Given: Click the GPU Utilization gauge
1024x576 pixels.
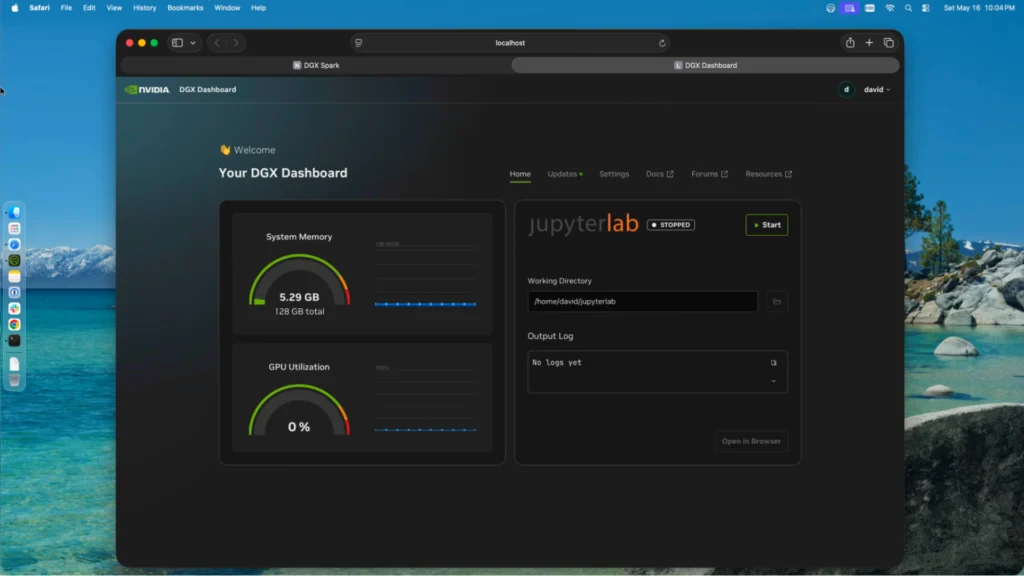Looking at the screenshot, I should click(x=299, y=410).
